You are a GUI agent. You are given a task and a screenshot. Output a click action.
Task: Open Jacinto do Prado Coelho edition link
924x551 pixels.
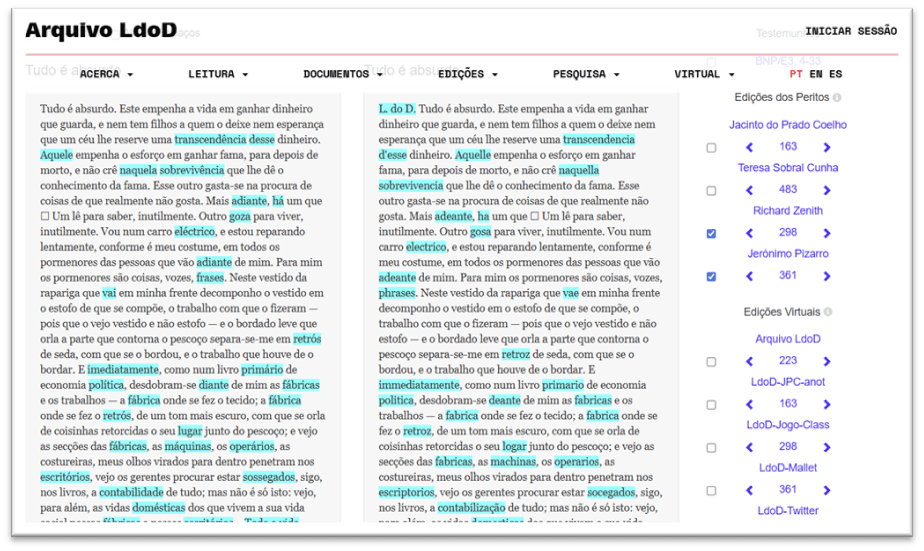point(788,125)
